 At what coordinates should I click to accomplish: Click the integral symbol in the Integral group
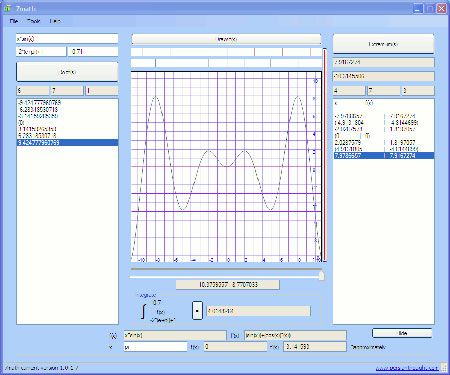click(x=144, y=311)
